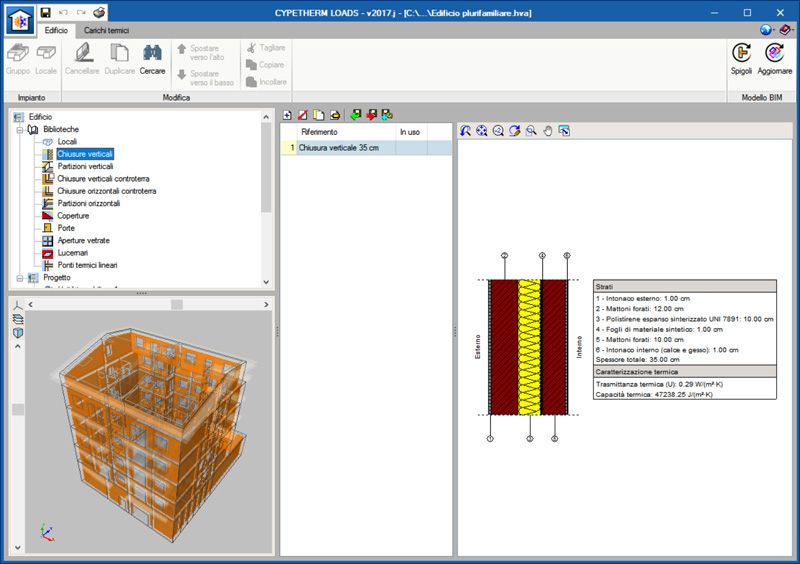Viewport: 800px width, 564px height.
Task: Select Porte tree item
Action: coord(66,228)
